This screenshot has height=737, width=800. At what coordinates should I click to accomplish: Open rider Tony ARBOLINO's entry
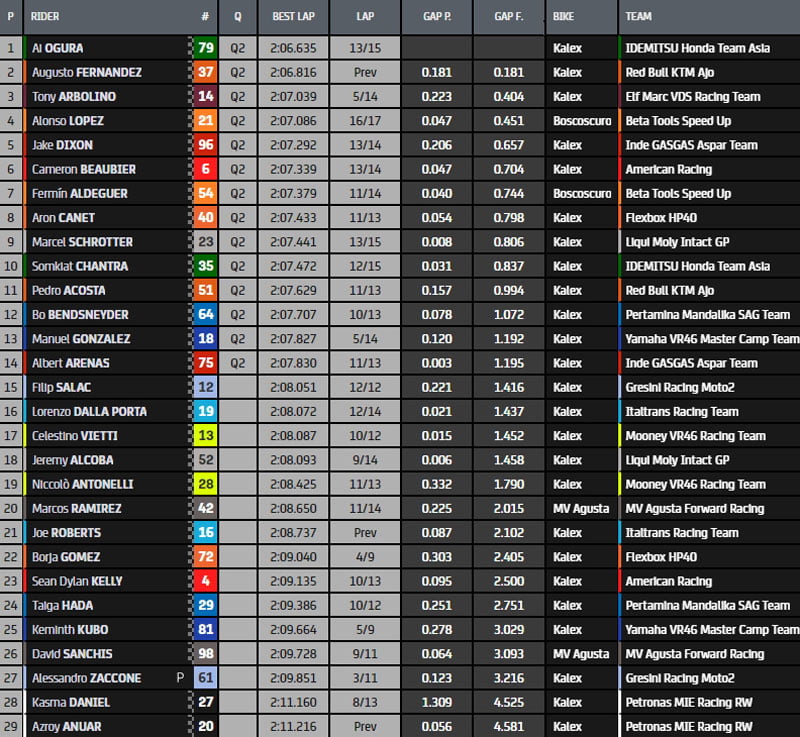click(x=73, y=97)
